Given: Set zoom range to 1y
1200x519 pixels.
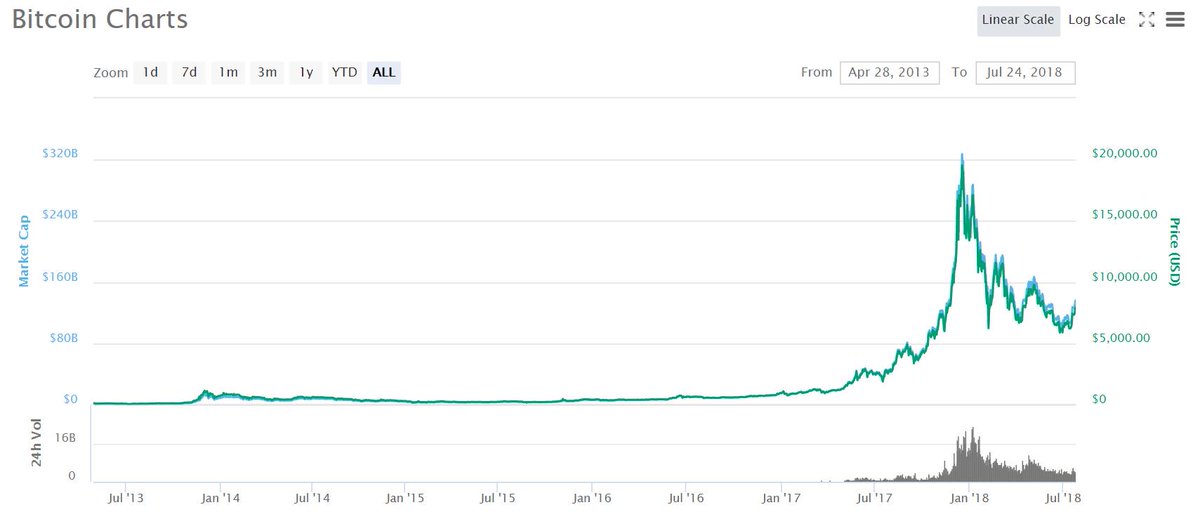Looking at the screenshot, I should [306, 72].
